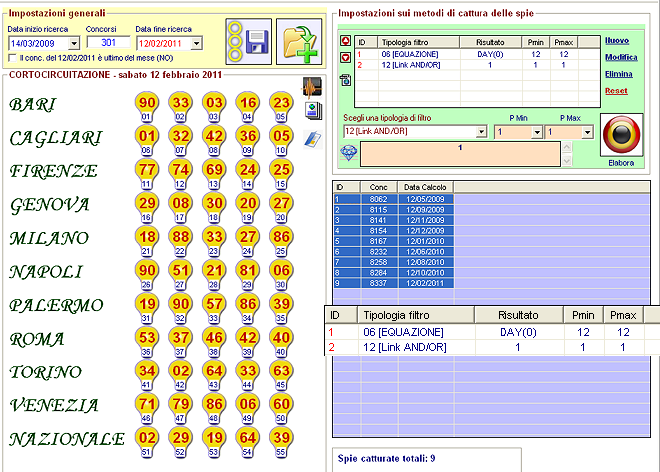Select the 06 [EQUAZIONE] filter row
The image size is (660, 472).
(x=411, y=54)
